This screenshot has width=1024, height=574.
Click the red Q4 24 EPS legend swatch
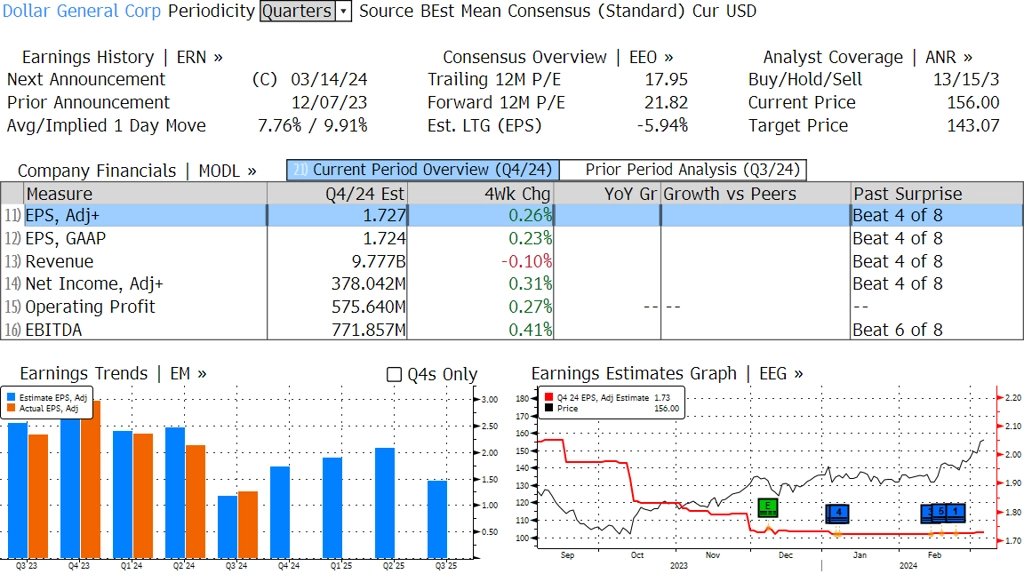coord(549,398)
